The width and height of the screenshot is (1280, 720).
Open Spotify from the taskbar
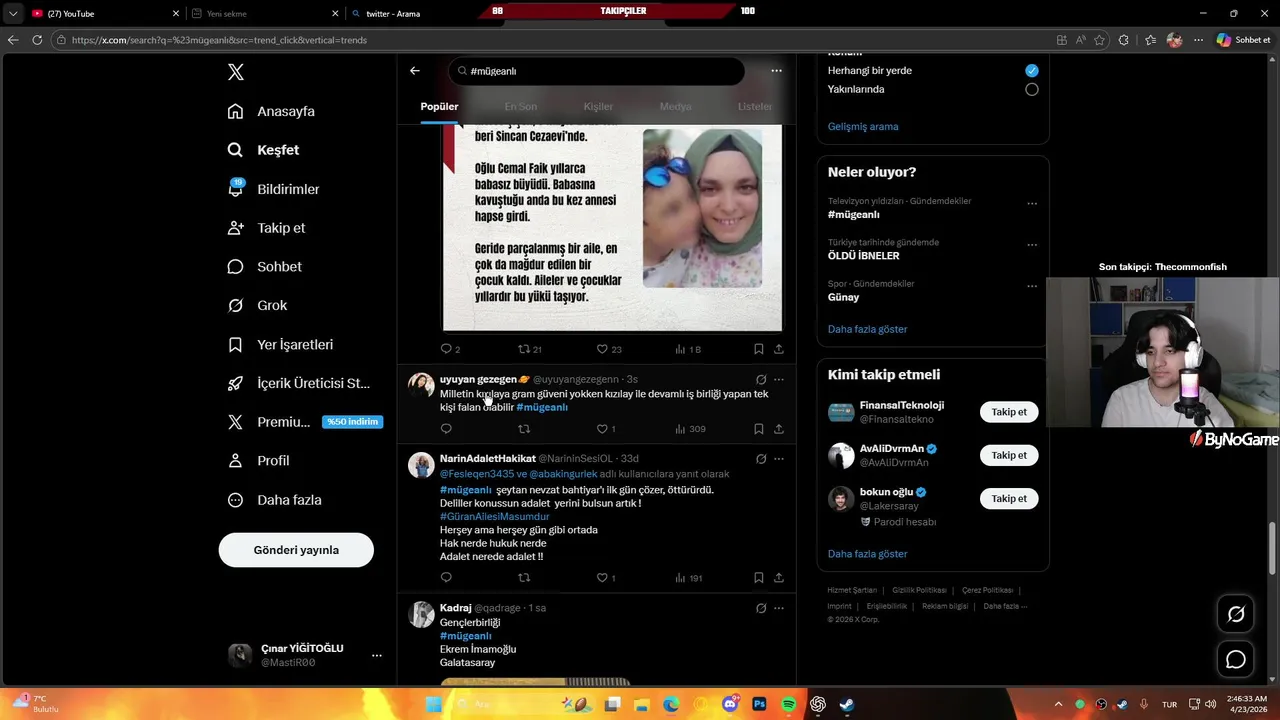pyautogui.click(x=788, y=704)
